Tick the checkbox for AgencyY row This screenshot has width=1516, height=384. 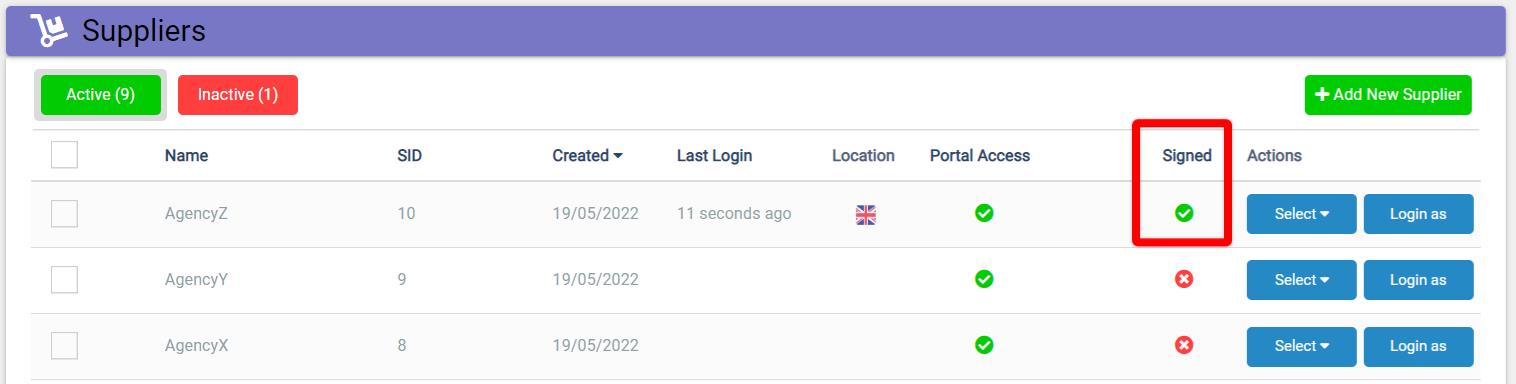point(64,280)
